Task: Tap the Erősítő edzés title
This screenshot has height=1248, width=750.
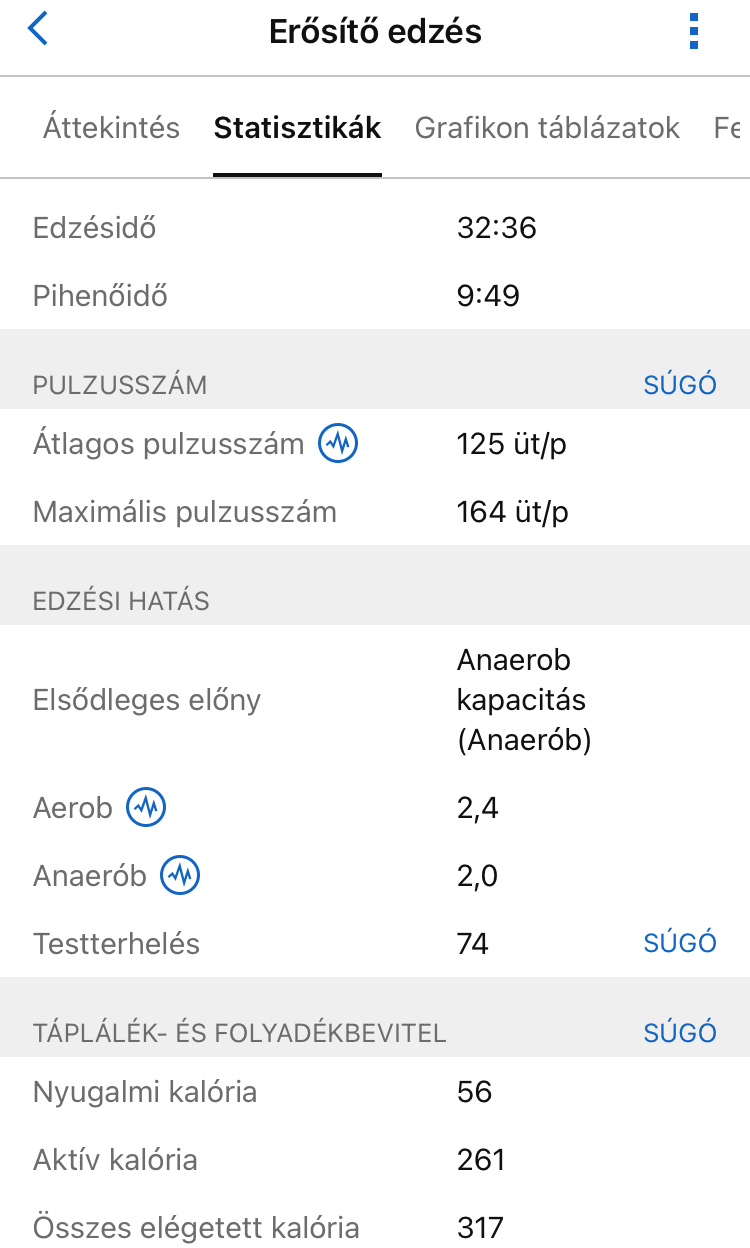Action: (375, 32)
